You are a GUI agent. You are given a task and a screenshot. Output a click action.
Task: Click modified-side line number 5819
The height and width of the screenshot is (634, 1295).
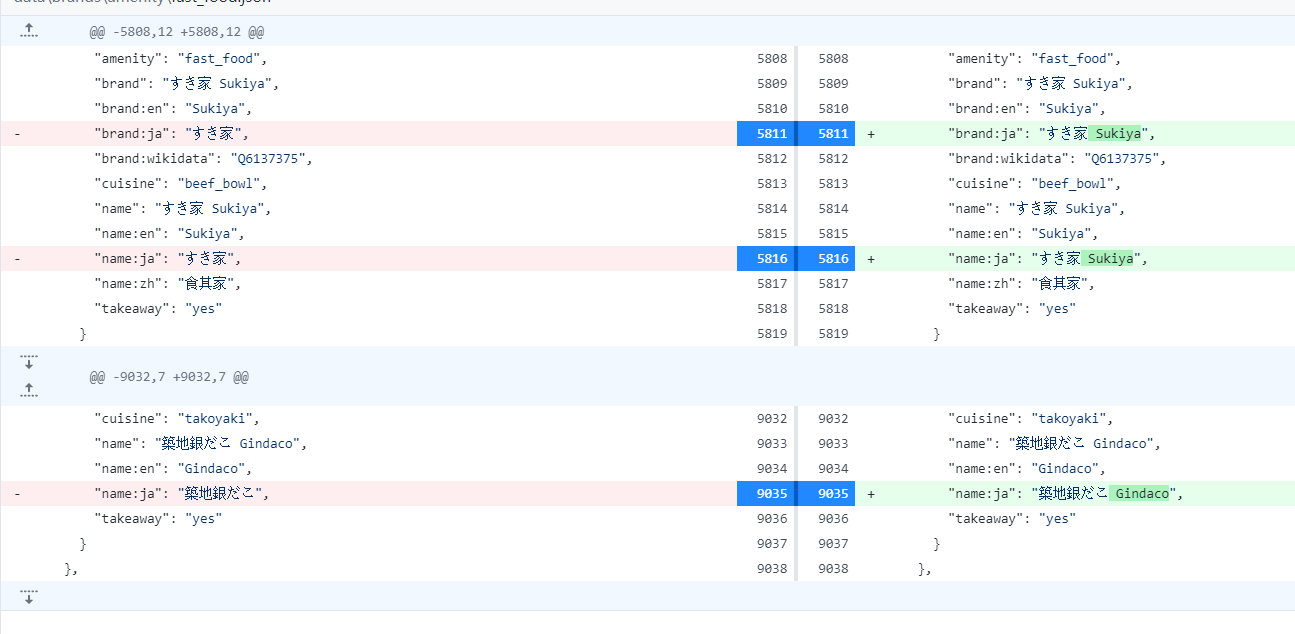[x=833, y=334]
